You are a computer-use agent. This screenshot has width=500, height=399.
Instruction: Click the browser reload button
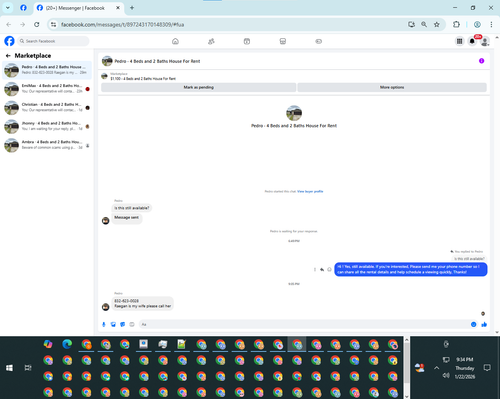click(37, 24)
